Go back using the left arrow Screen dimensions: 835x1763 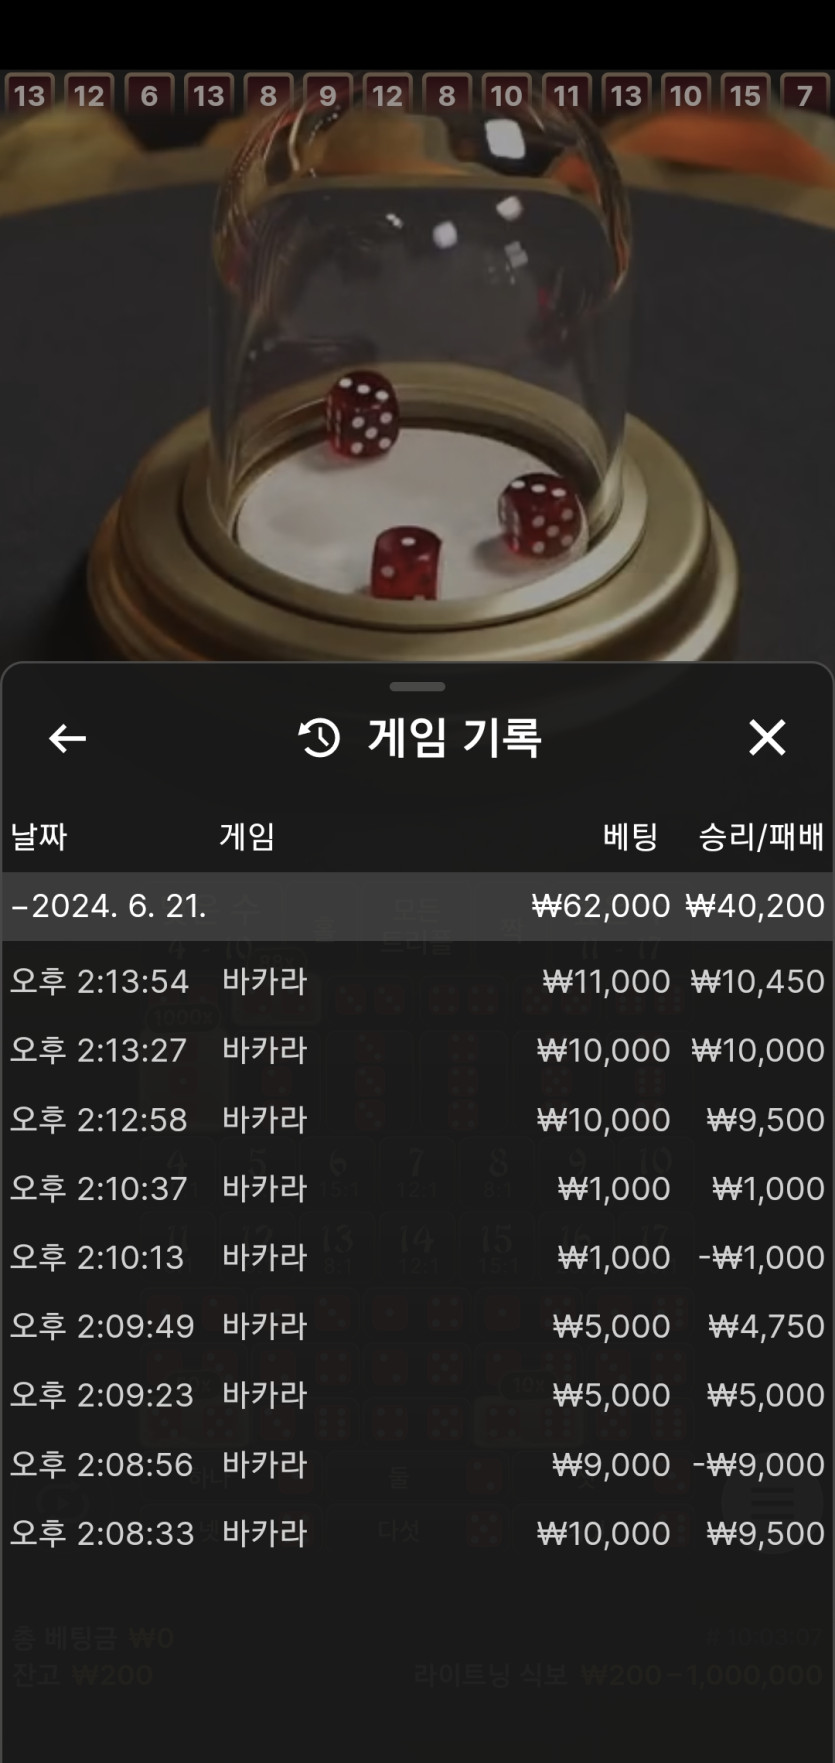tap(67, 738)
